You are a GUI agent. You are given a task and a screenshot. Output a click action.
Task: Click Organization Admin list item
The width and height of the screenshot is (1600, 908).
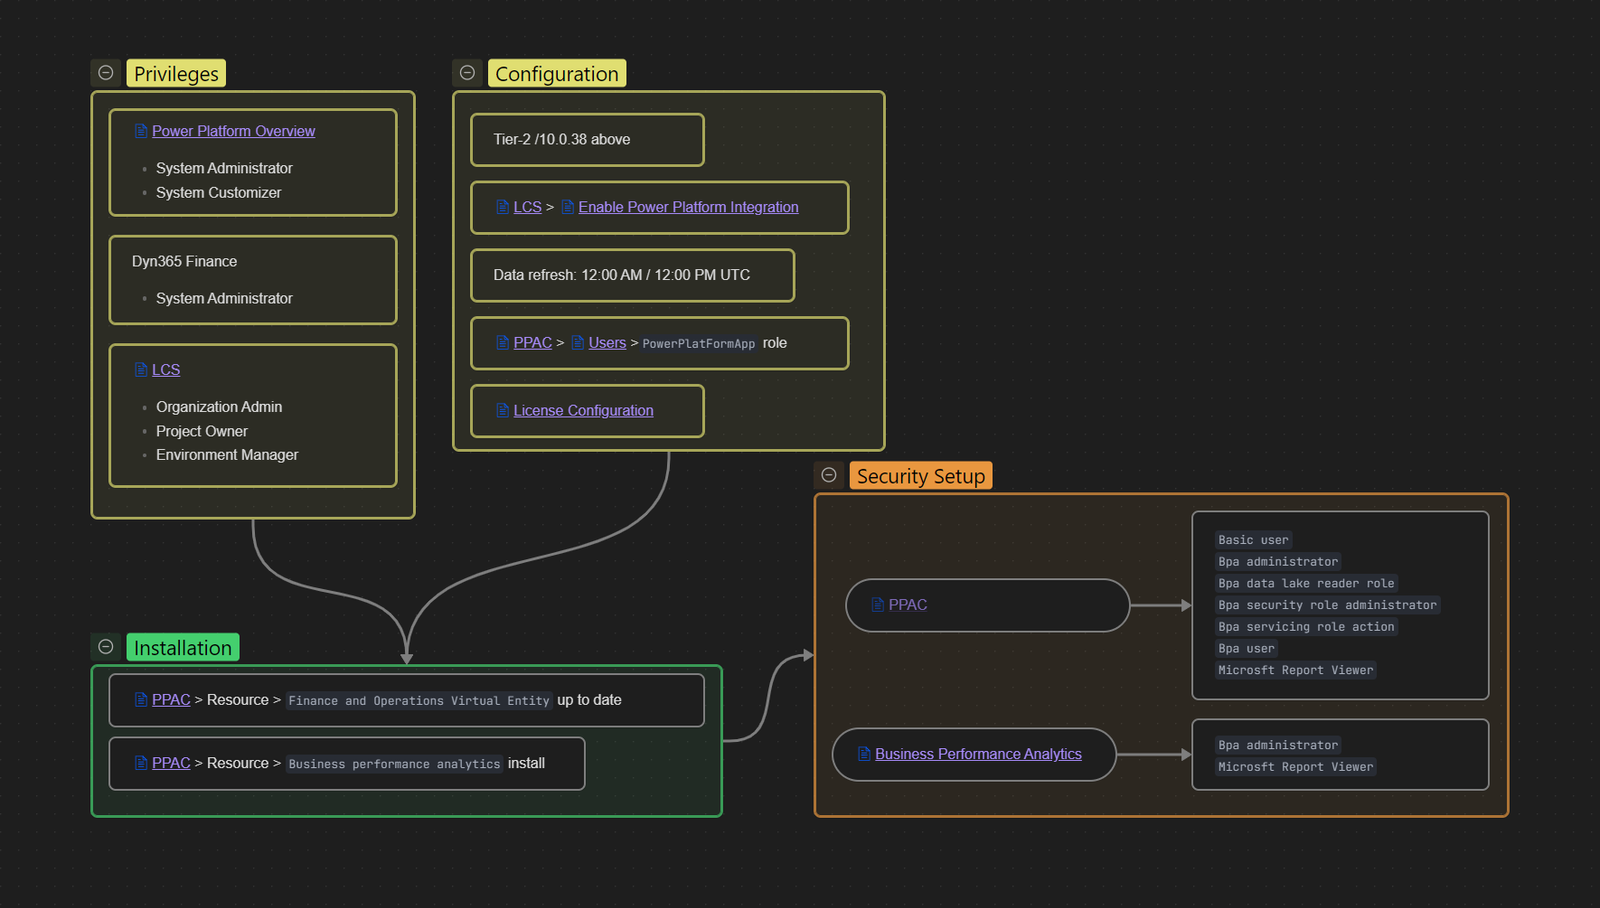(x=219, y=407)
